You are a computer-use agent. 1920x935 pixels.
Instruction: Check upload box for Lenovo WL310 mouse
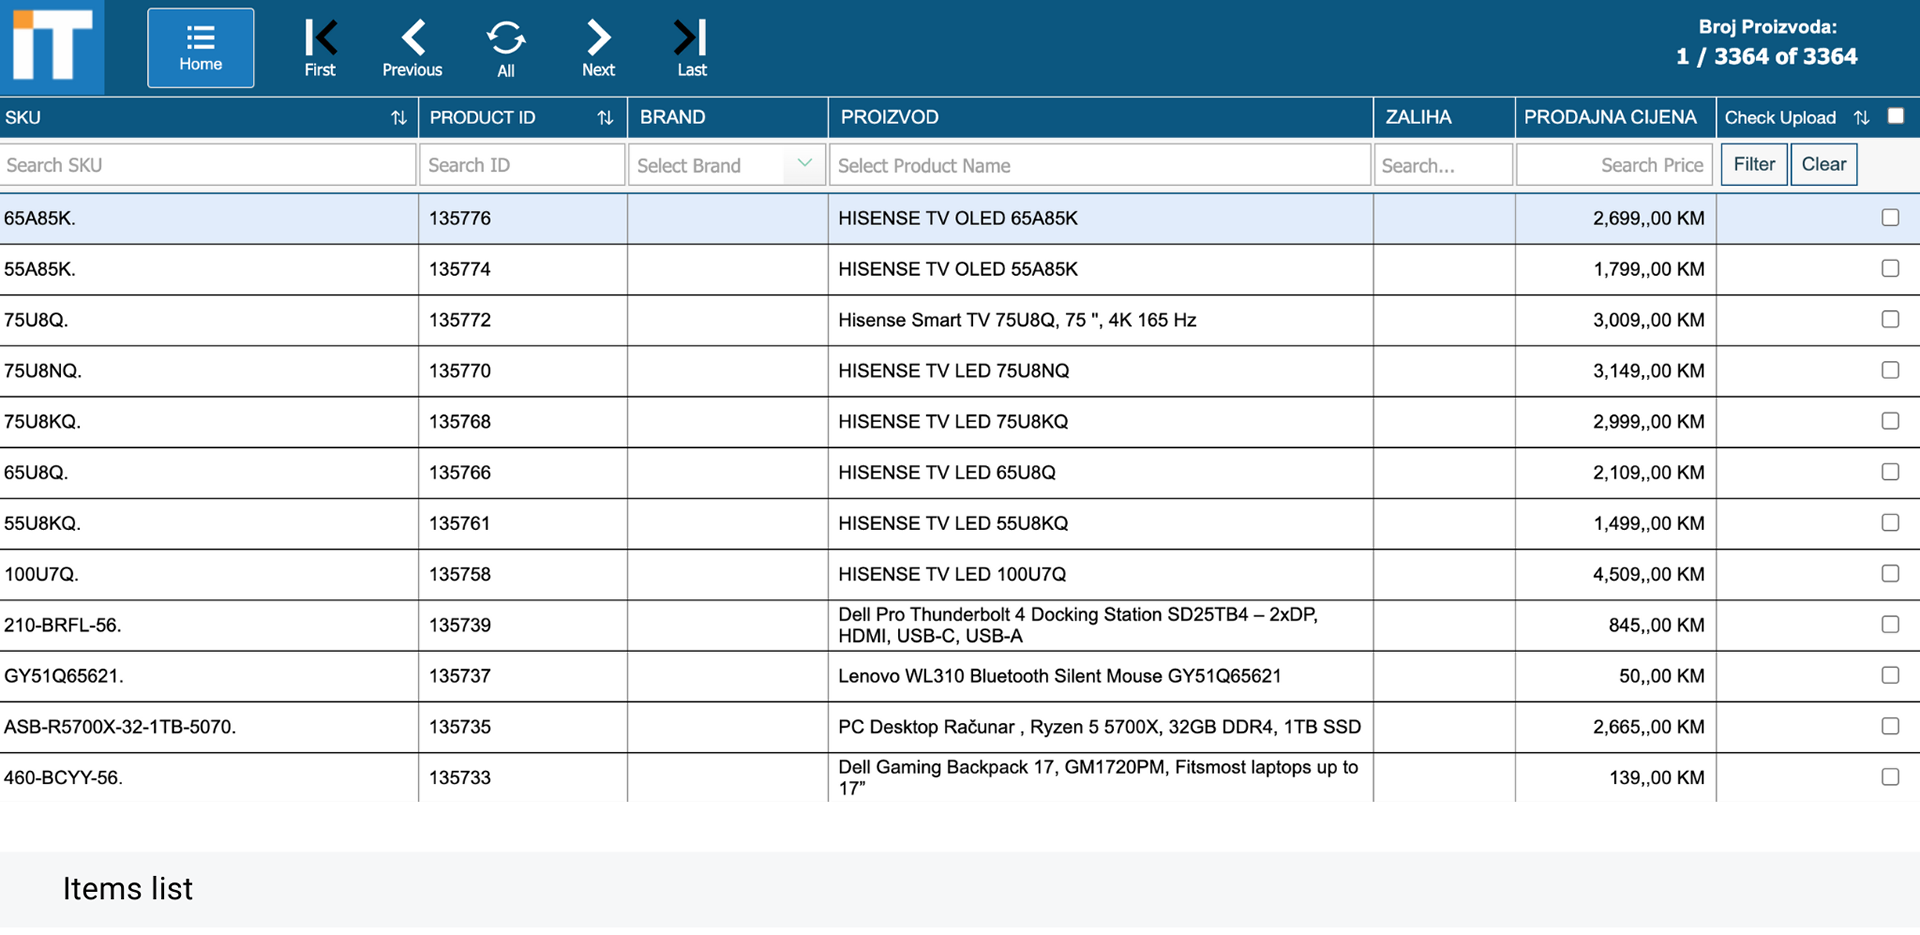click(x=1890, y=675)
